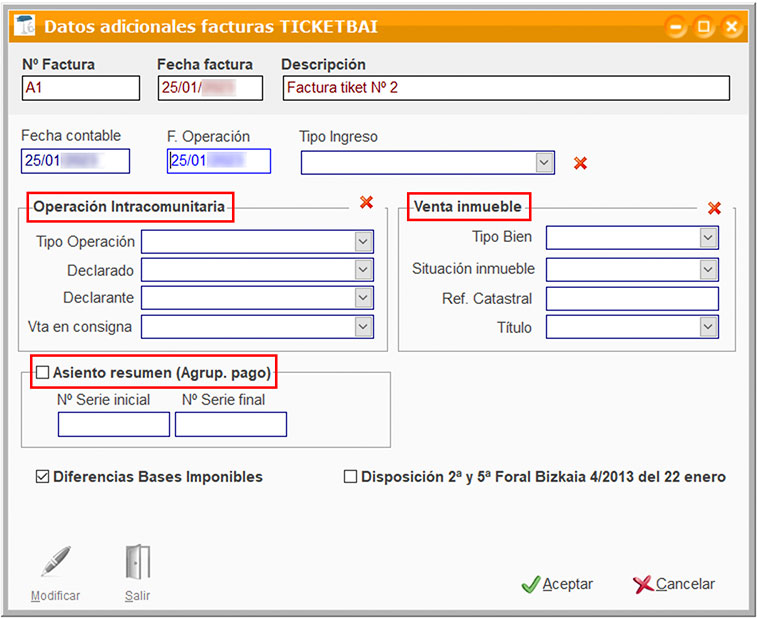The image size is (757, 618).
Task: Click the Nº Factura field containing A1
Action: pos(81,88)
